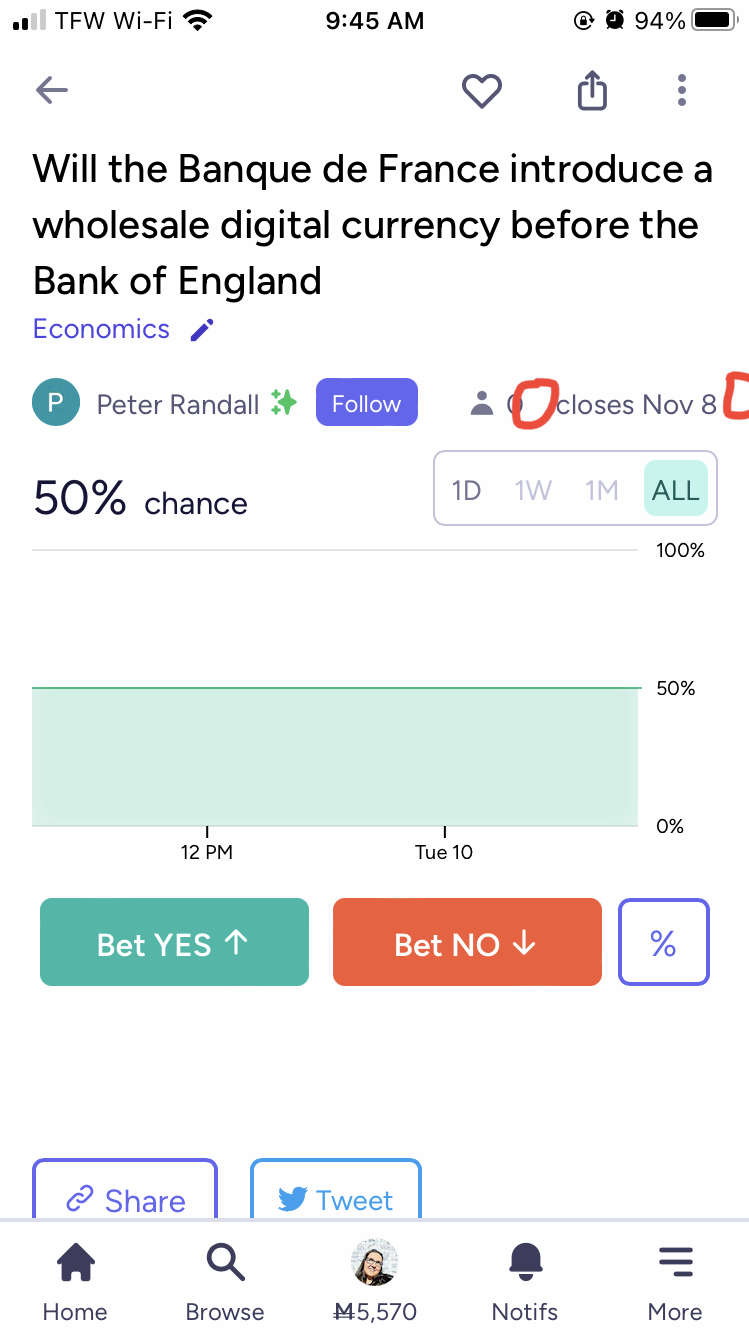Open the percent limit order option

tap(664, 942)
